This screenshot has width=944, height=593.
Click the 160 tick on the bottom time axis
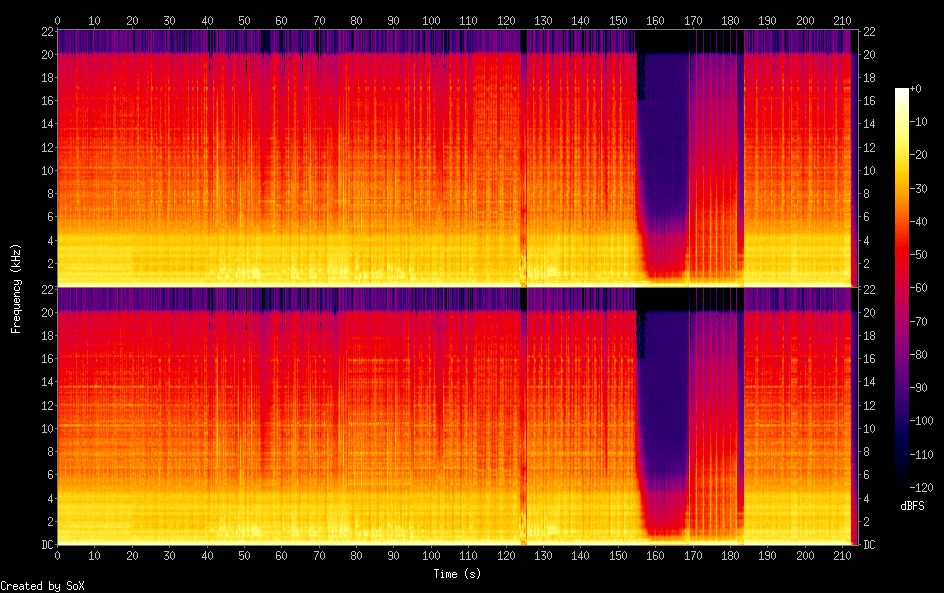point(655,555)
